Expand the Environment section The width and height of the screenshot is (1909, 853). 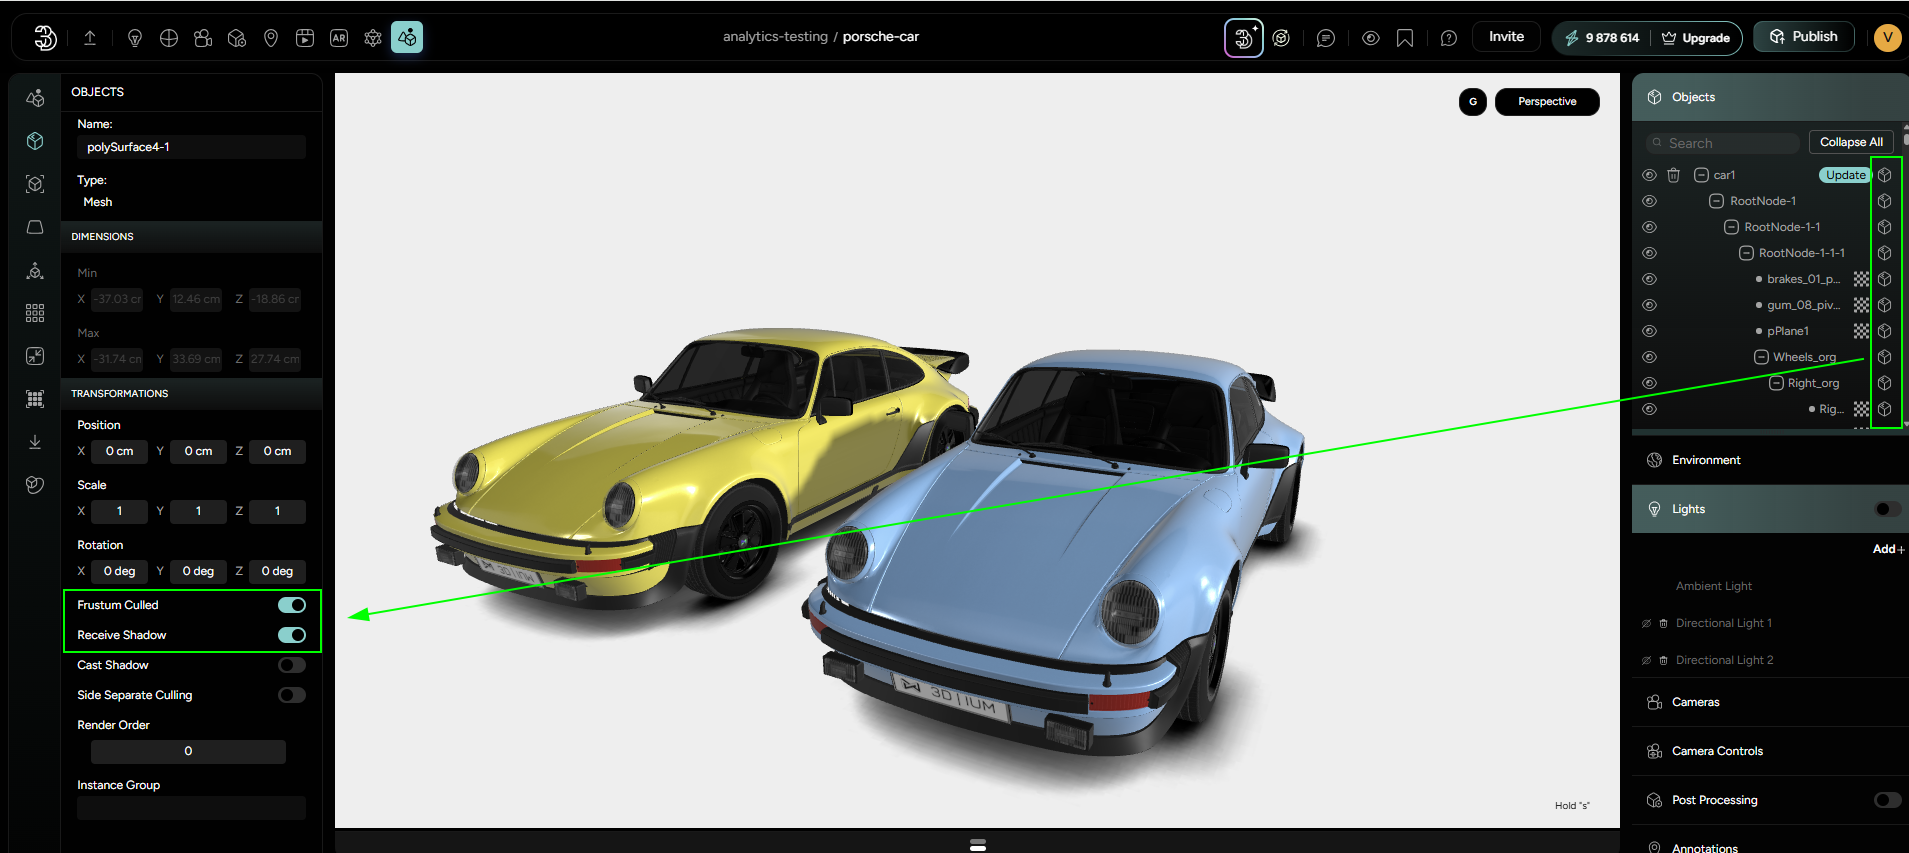(1706, 460)
